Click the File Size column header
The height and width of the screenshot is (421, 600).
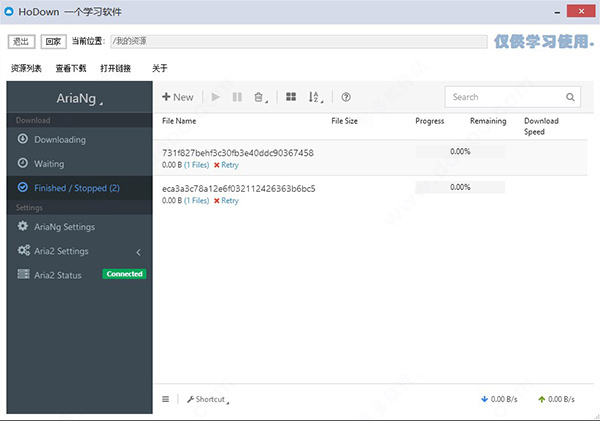click(344, 121)
